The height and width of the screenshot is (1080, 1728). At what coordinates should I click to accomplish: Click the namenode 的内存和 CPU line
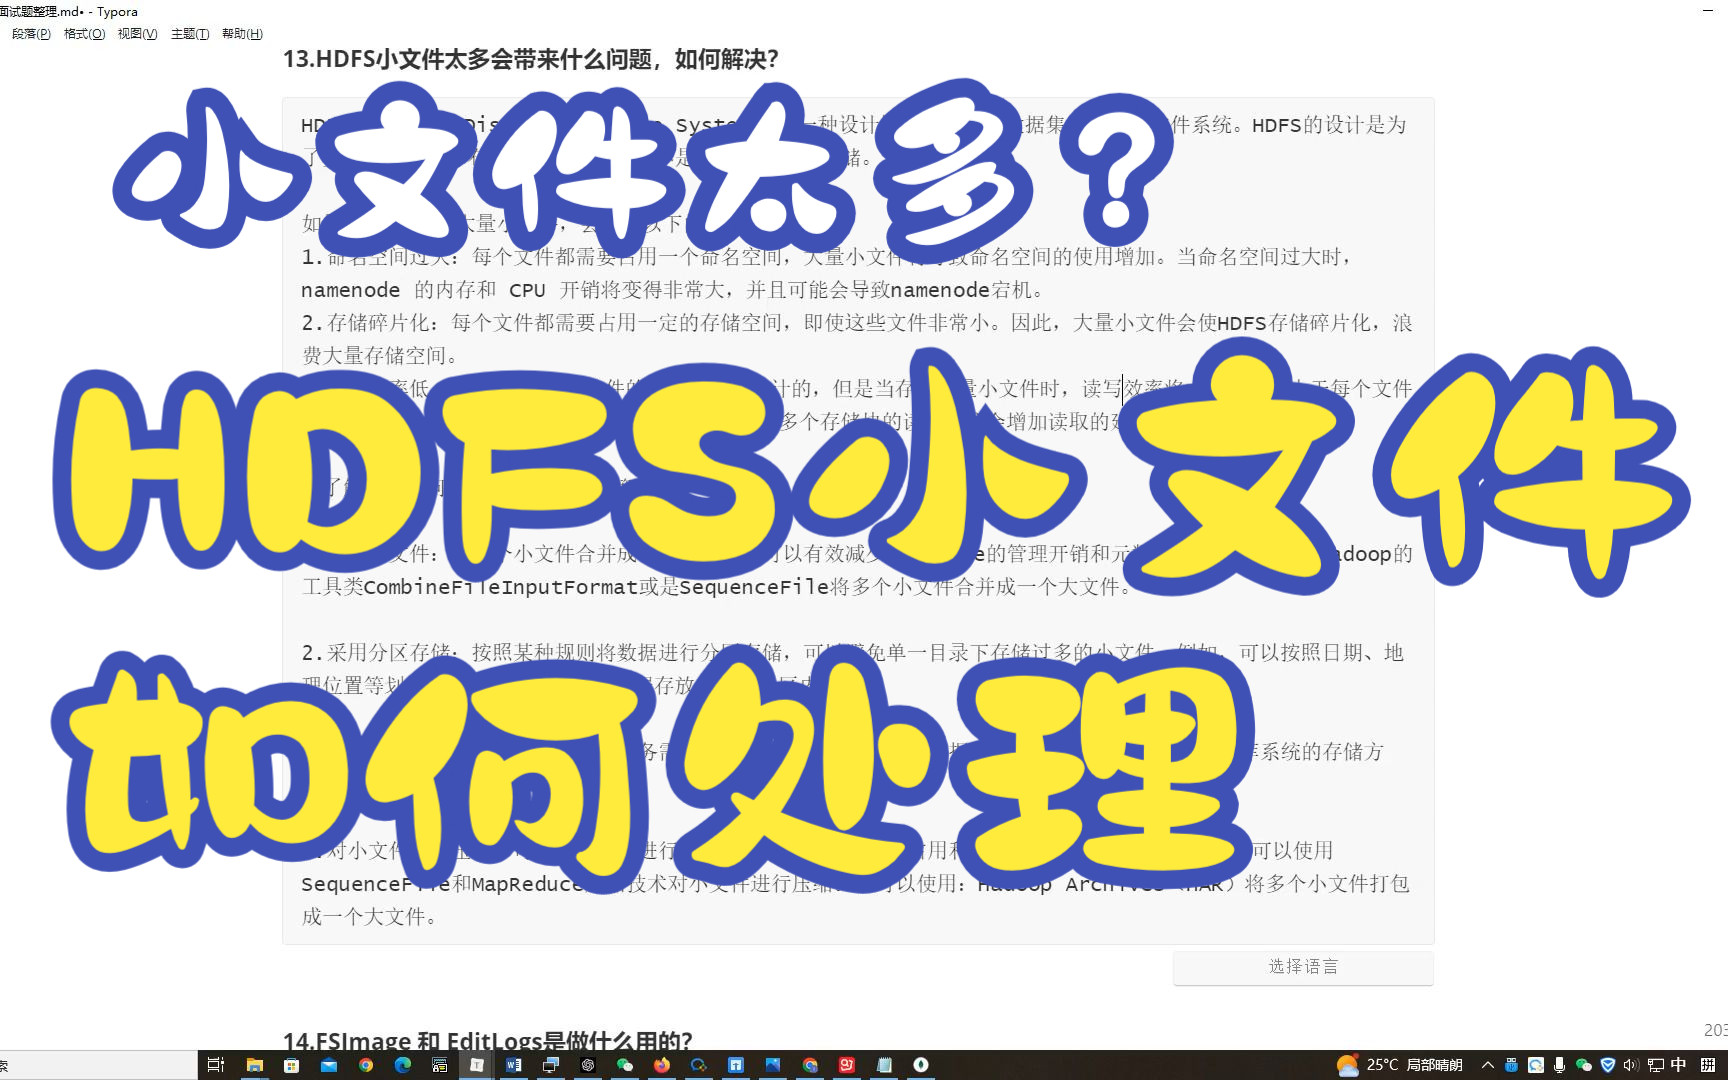tap(673, 290)
